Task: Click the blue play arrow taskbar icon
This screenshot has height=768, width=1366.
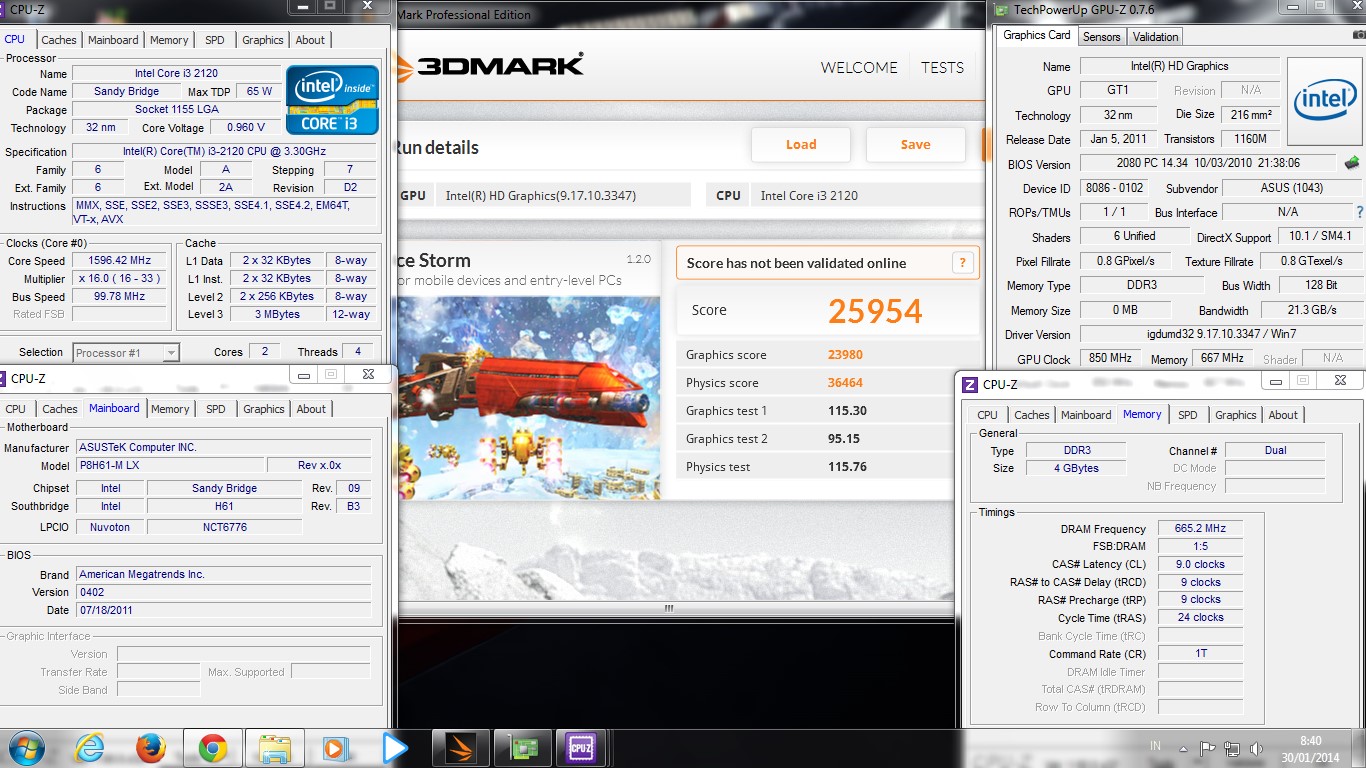Action: 395,748
